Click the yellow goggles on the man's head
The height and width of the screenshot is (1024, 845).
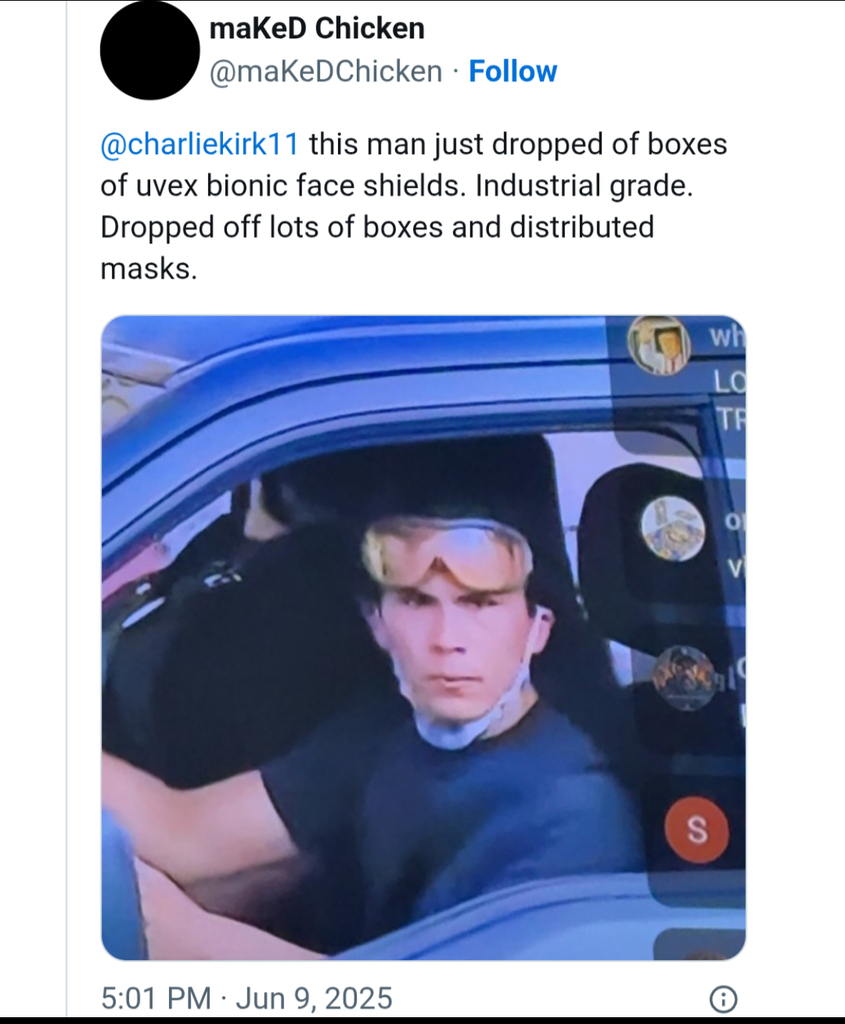coord(447,554)
